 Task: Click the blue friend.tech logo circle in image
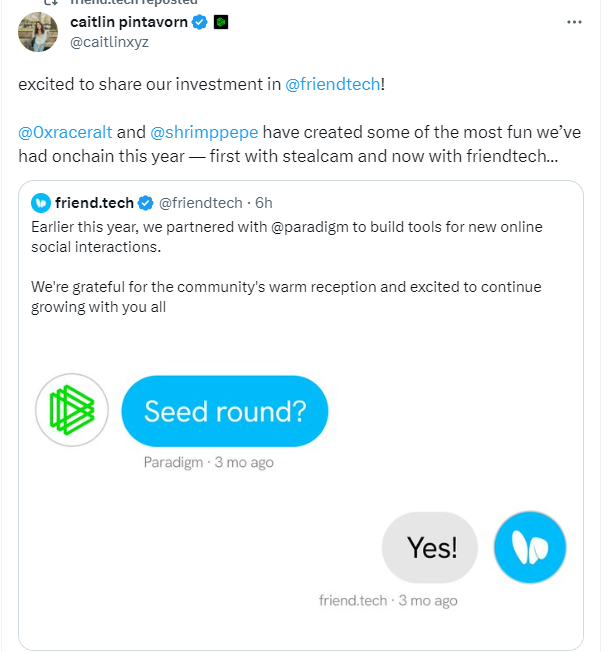coord(530,547)
